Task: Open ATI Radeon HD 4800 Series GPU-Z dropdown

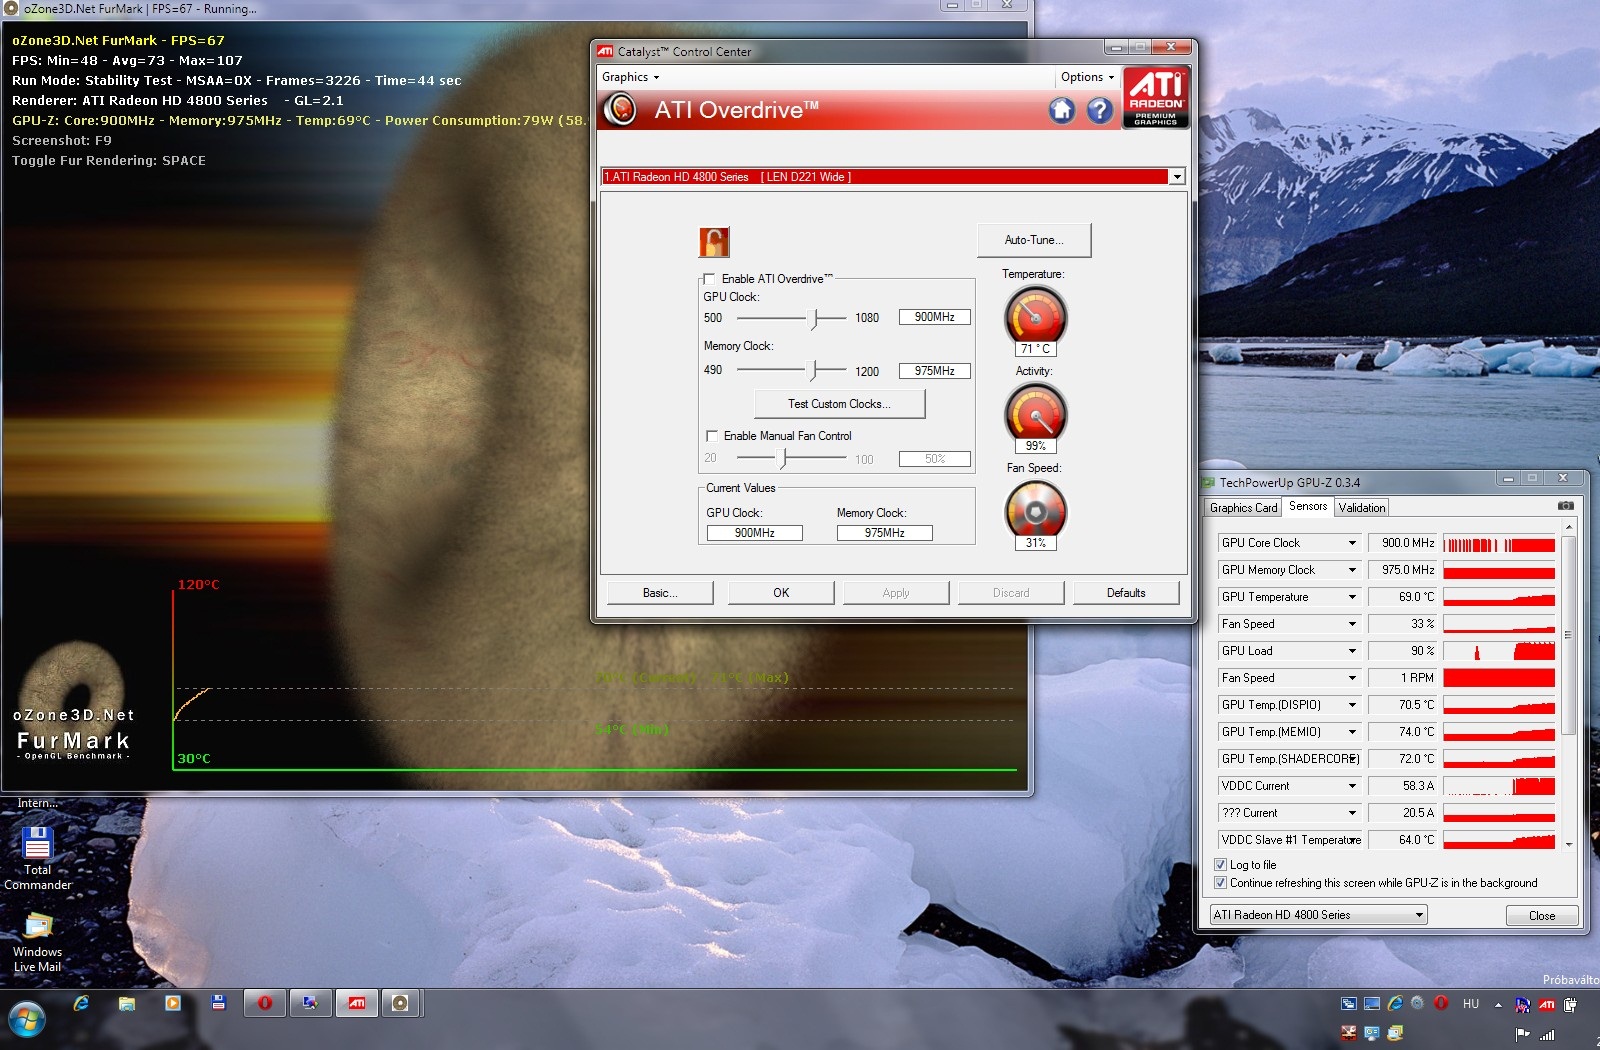Action: (1318, 915)
